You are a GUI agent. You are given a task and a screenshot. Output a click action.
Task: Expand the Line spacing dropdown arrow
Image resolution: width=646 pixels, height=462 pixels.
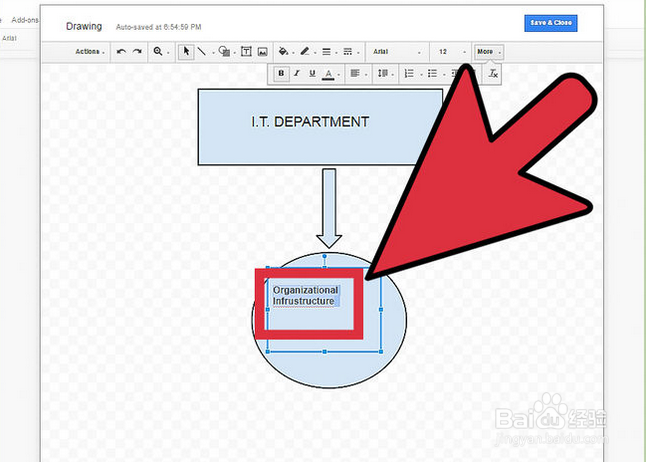pyautogui.click(x=393, y=75)
